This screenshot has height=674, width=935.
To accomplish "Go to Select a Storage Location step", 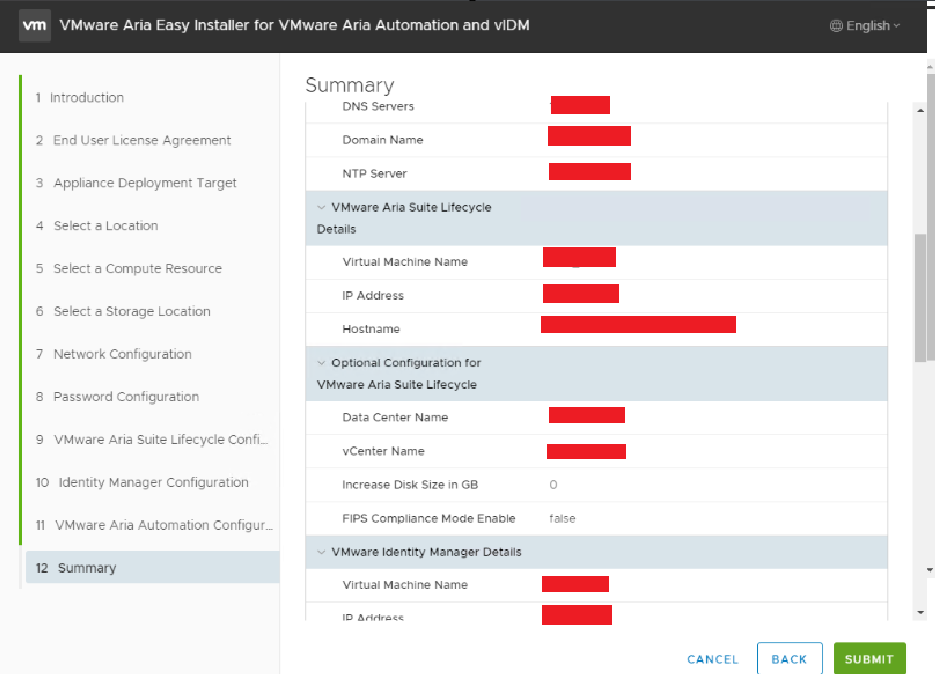I will point(123,311).
